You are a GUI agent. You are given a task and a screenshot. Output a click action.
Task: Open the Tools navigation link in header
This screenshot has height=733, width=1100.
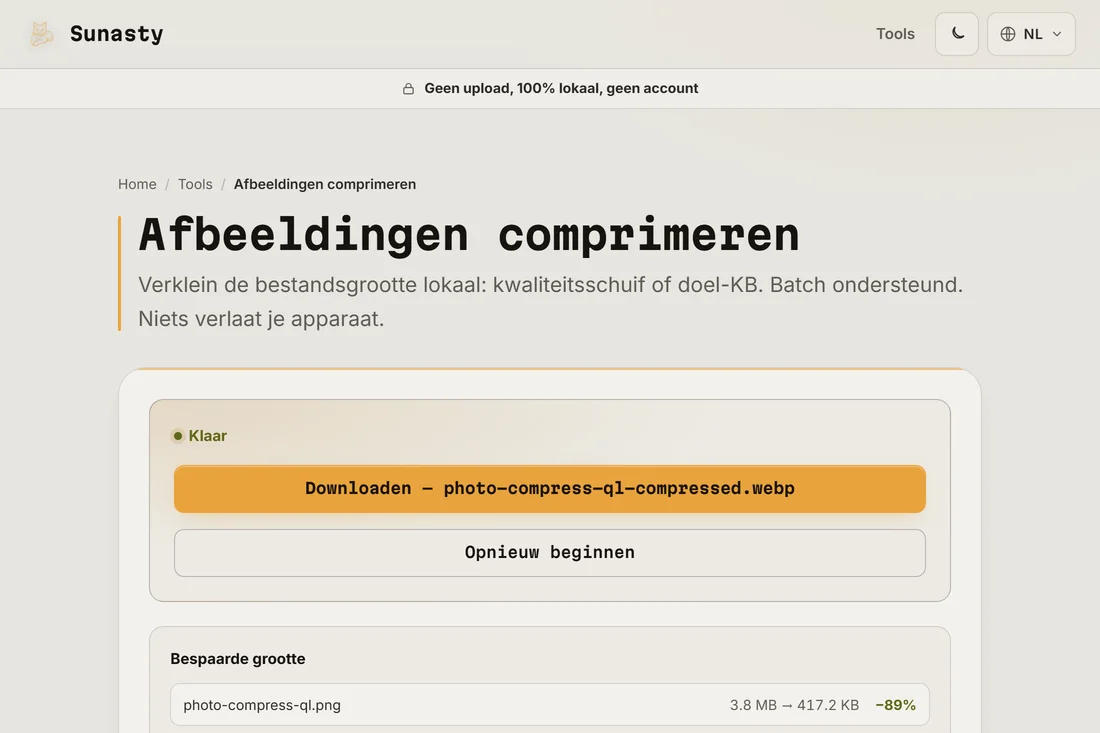point(895,34)
